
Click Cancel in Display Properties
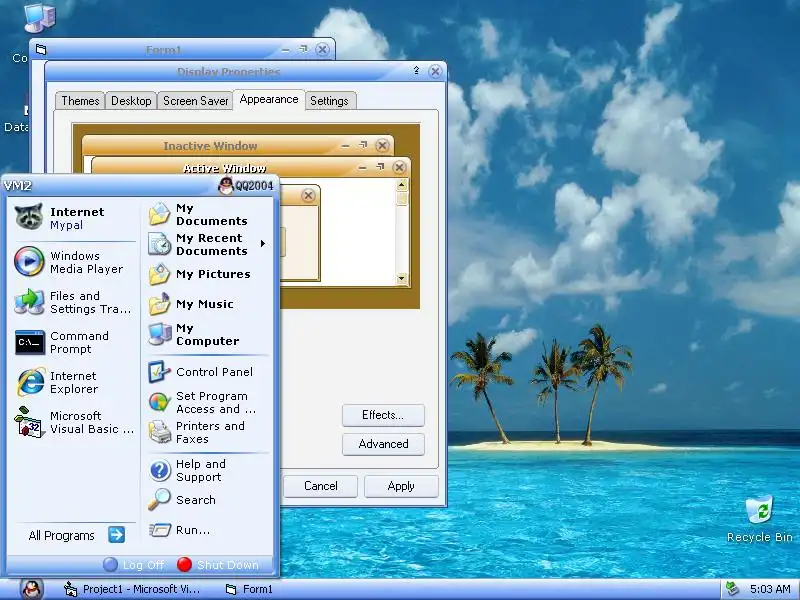tap(320, 486)
